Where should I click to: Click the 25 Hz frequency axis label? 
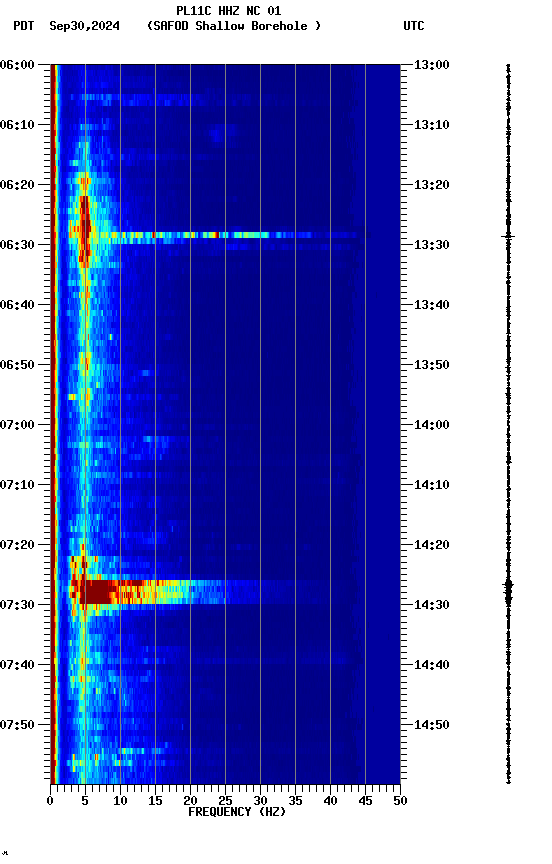(225, 802)
